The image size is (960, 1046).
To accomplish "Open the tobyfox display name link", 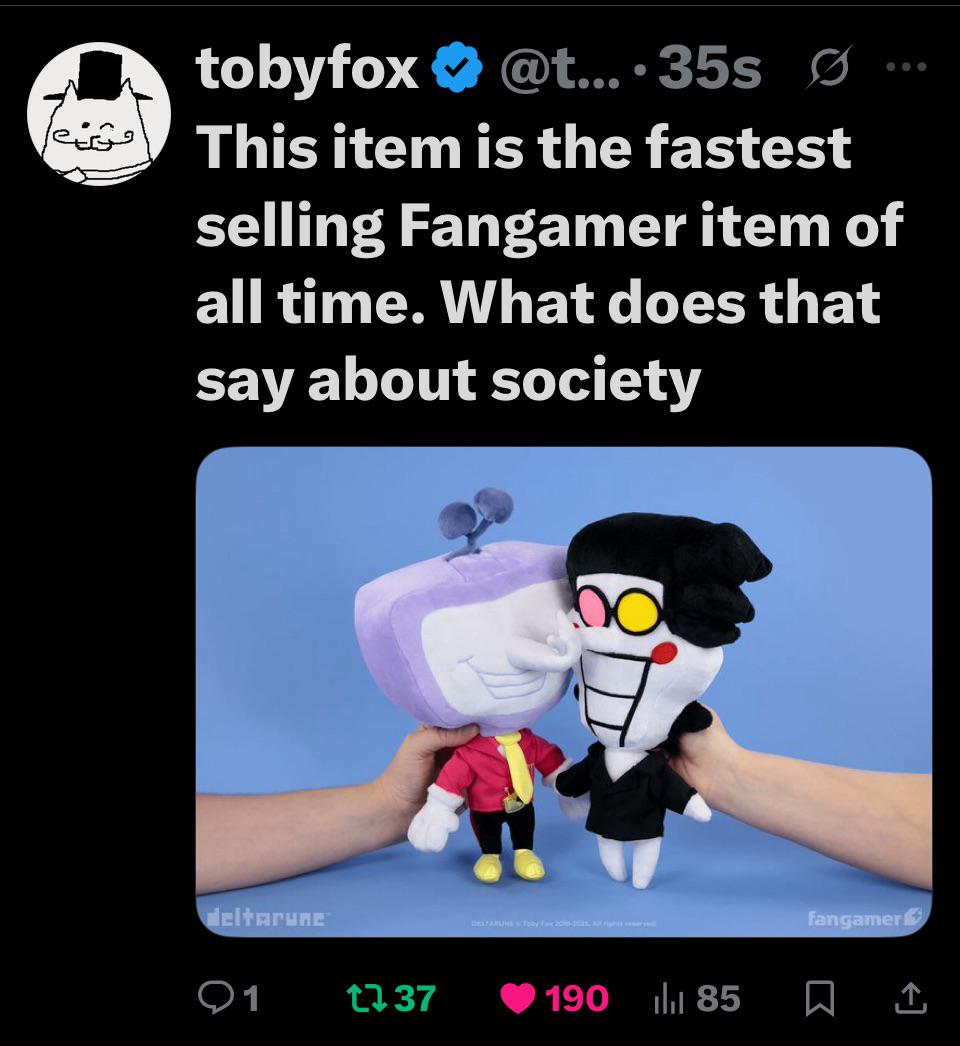I will [307, 69].
